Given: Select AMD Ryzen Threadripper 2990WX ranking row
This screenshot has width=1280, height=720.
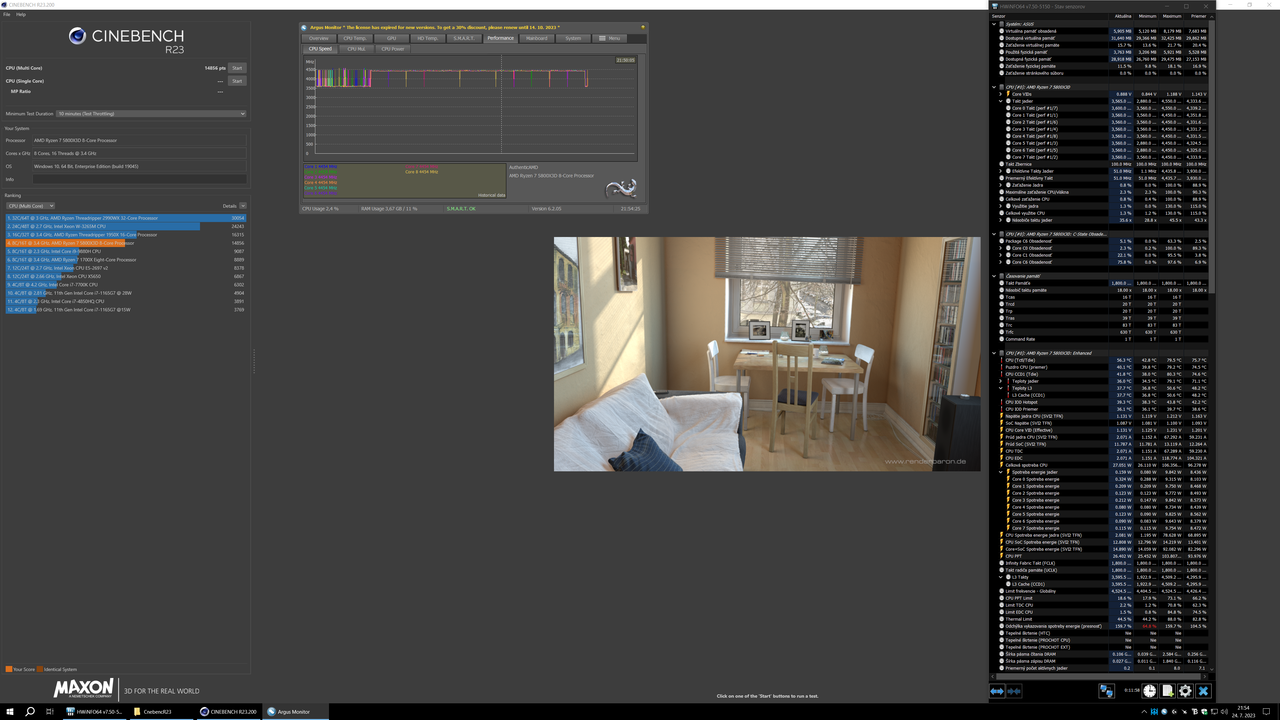Looking at the screenshot, I should coord(126,218).
